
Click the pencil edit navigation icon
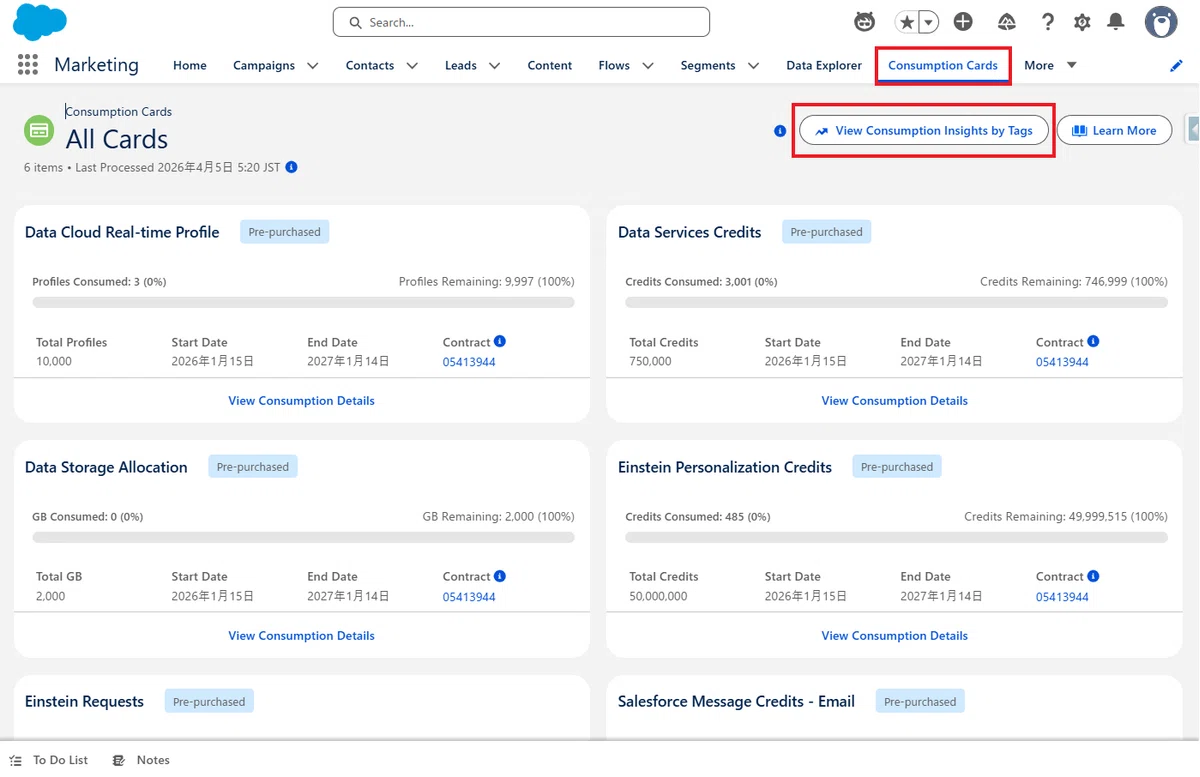tap(1176, 66)
